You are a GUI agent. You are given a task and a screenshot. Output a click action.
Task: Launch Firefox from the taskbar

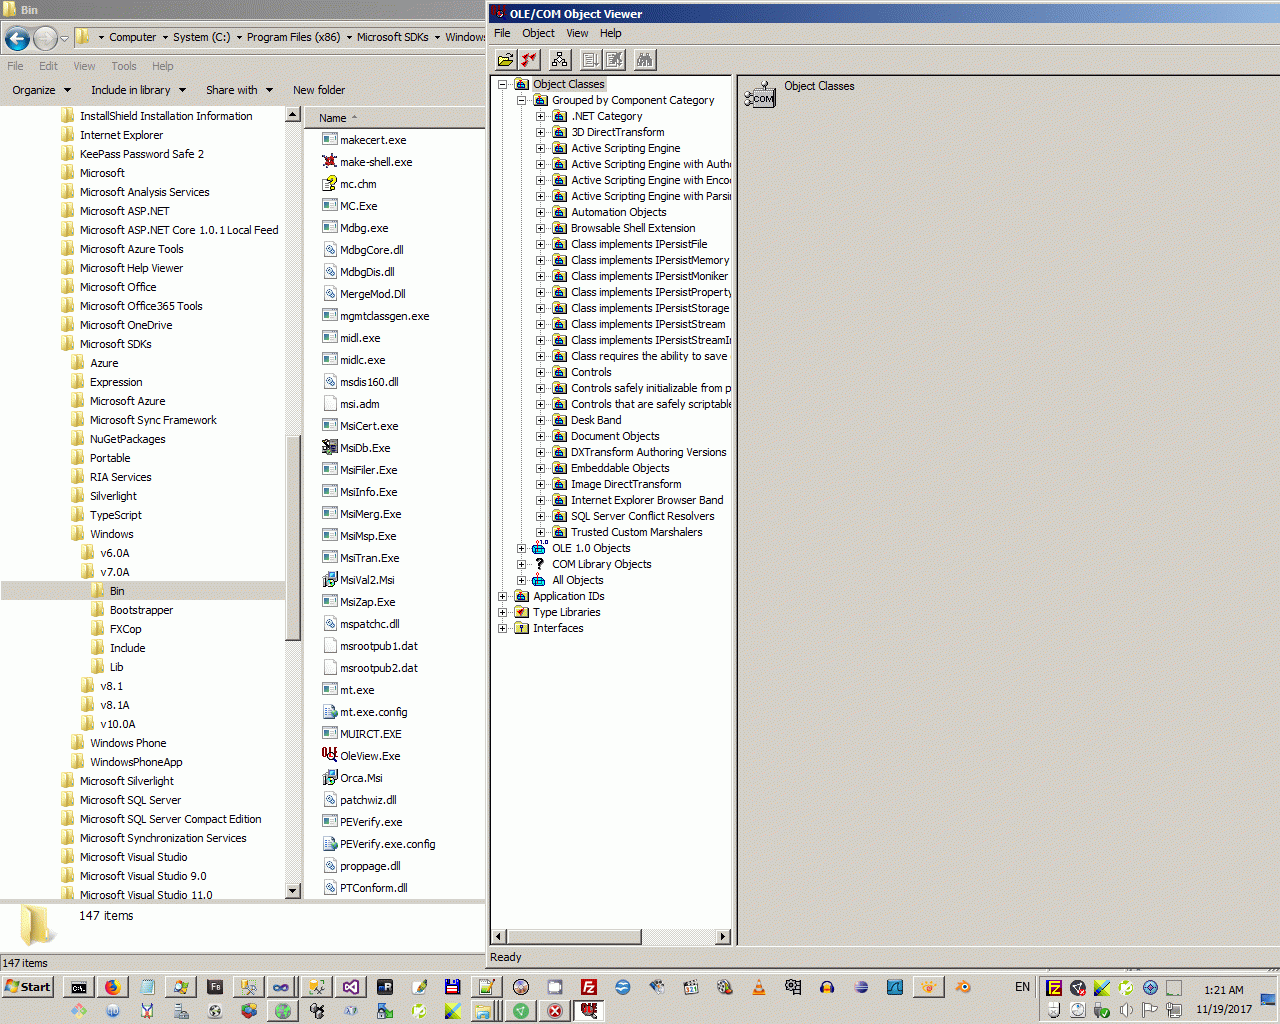tap(112, 987)
